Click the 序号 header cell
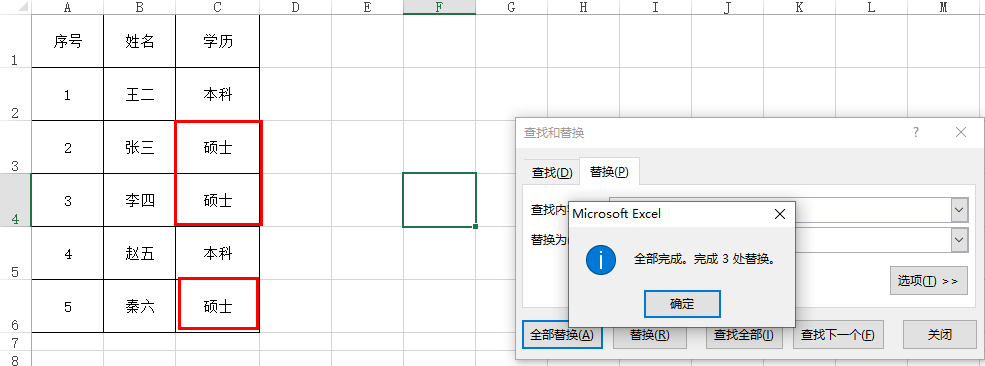The width and height of the screenshot is (985, 366). tap(67, 41)
